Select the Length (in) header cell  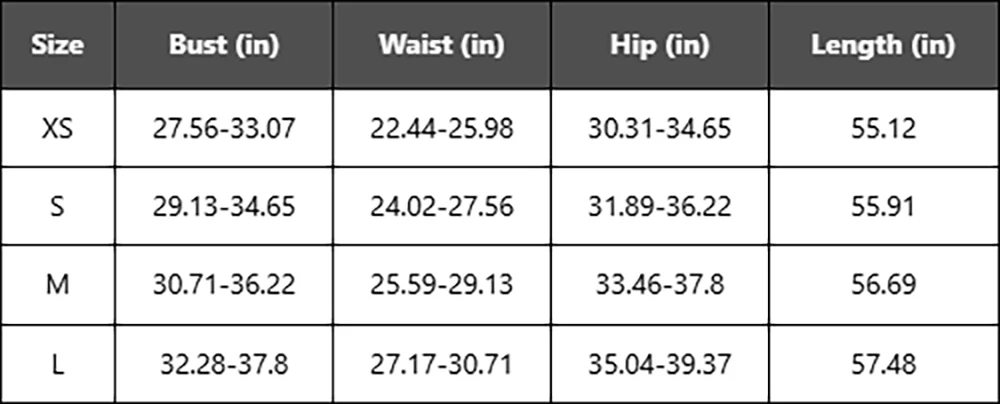pos(883,45)
